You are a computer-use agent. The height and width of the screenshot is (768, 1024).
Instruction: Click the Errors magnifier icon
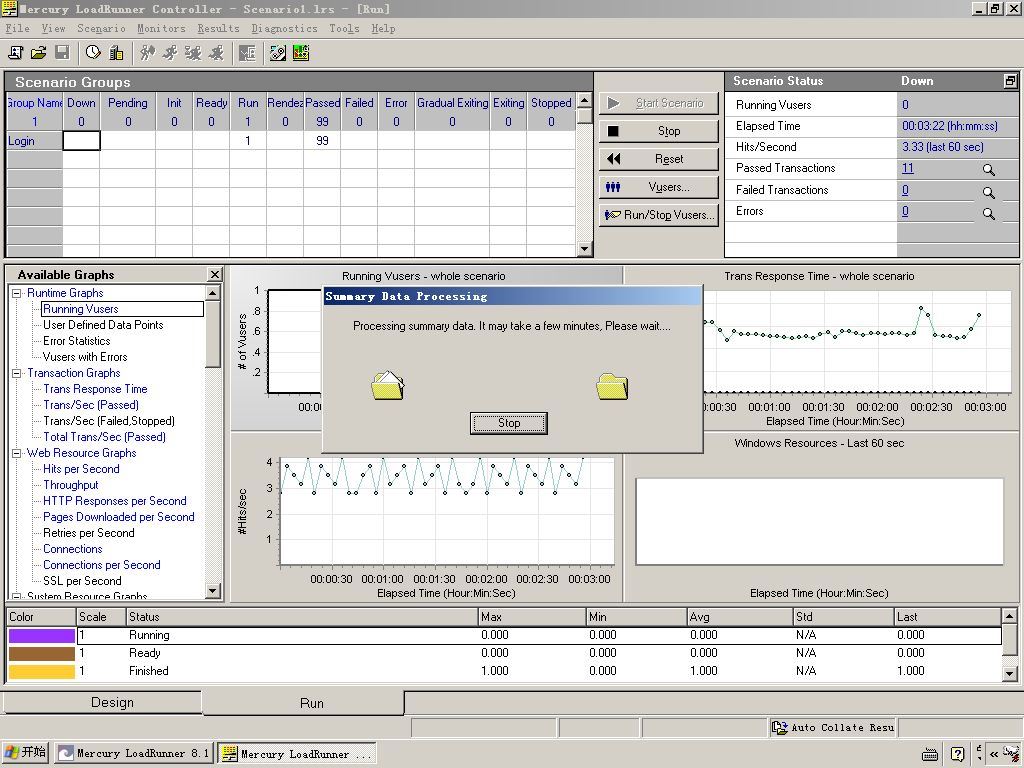pos(989,214)
